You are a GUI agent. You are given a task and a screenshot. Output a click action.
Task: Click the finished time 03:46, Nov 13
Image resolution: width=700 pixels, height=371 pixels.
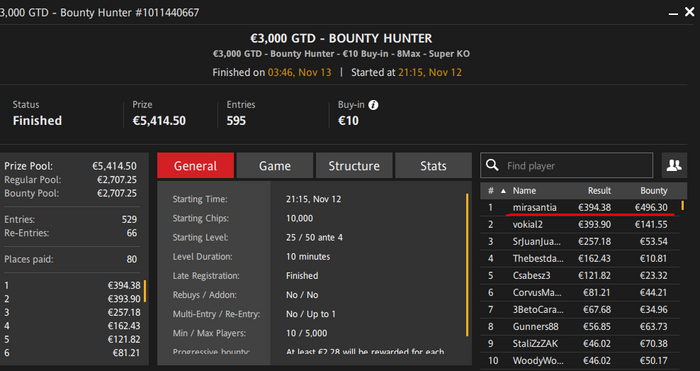click(300, 72)
